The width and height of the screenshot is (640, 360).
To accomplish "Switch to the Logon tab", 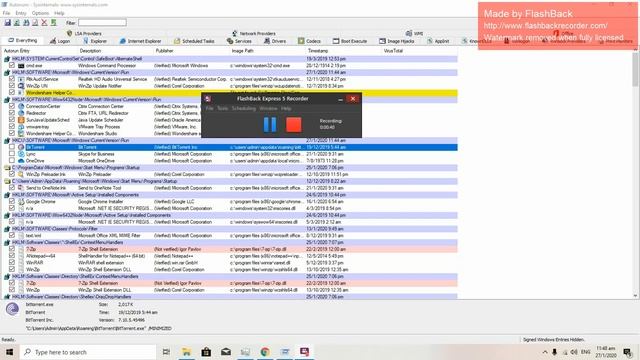I will pyautogui.click(x=60, y=41).
